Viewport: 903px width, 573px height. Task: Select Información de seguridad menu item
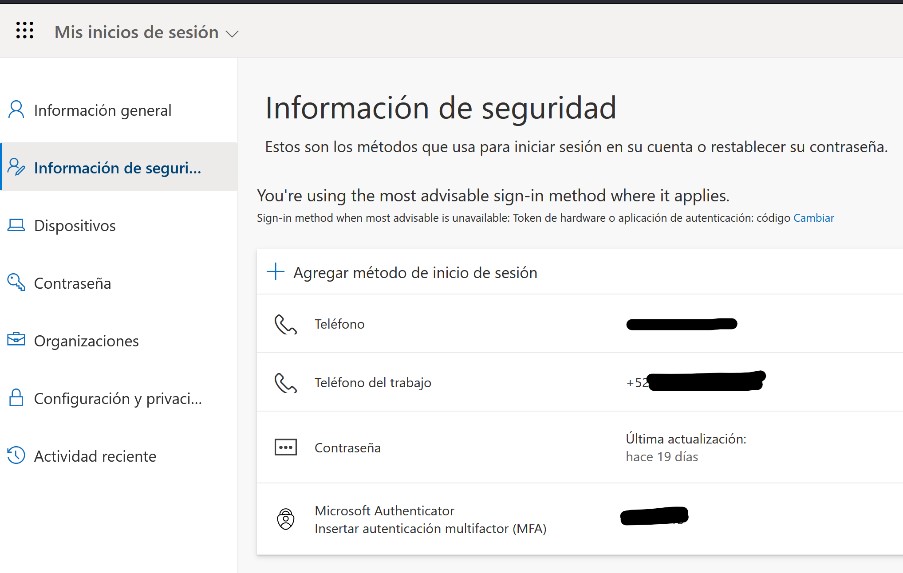pos(117,168)
